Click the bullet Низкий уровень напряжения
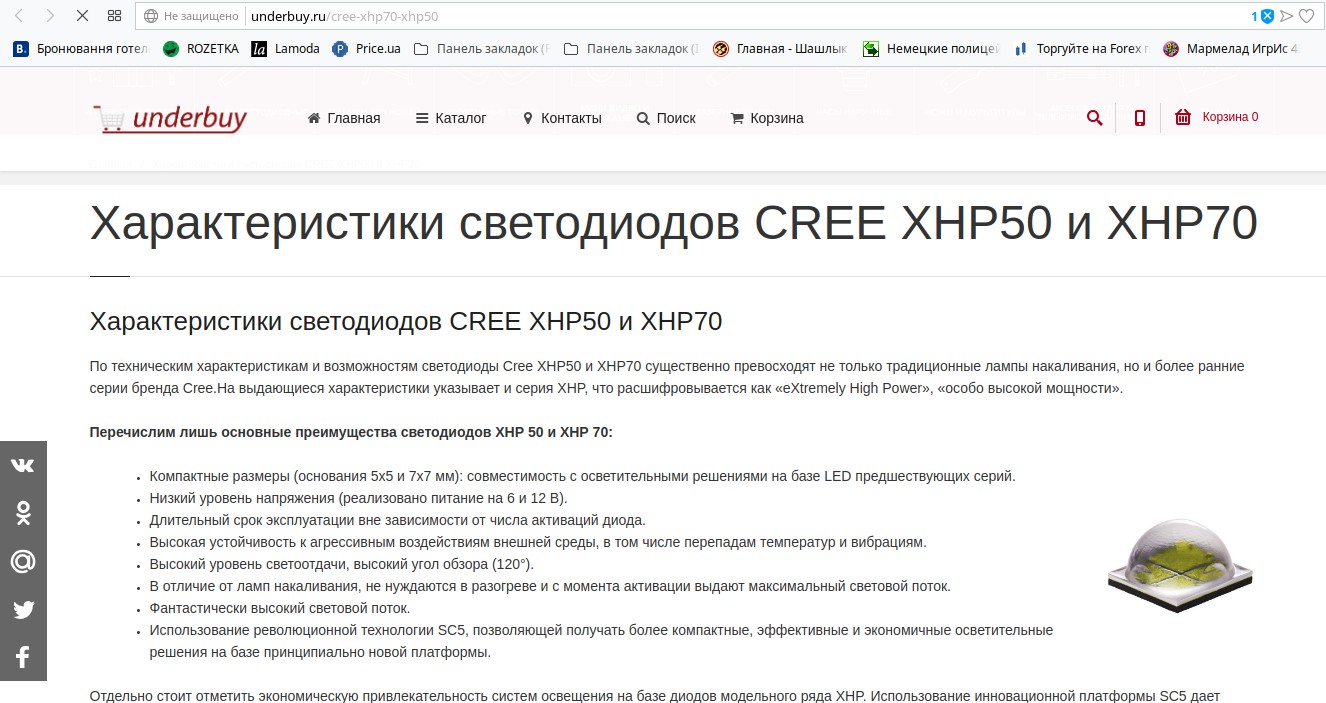This screenshot has height=703, width=1326. 358,498
